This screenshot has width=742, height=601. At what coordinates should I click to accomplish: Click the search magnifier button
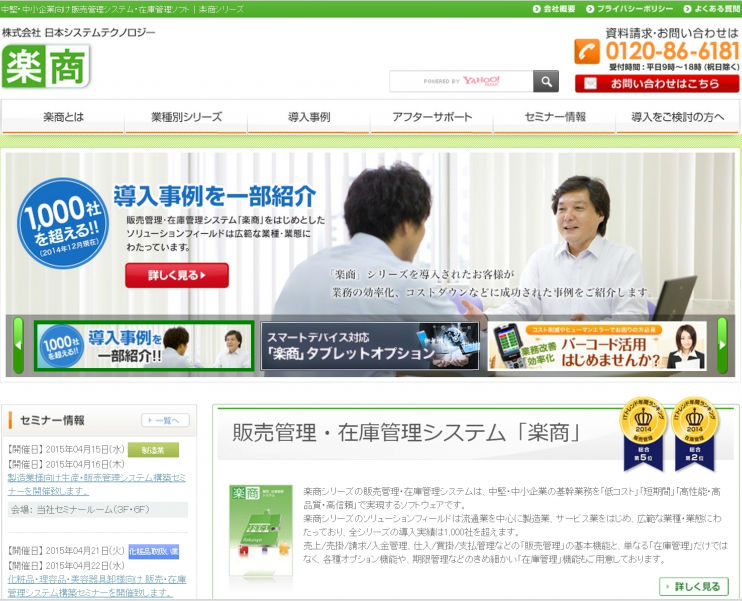click(546, 81)
